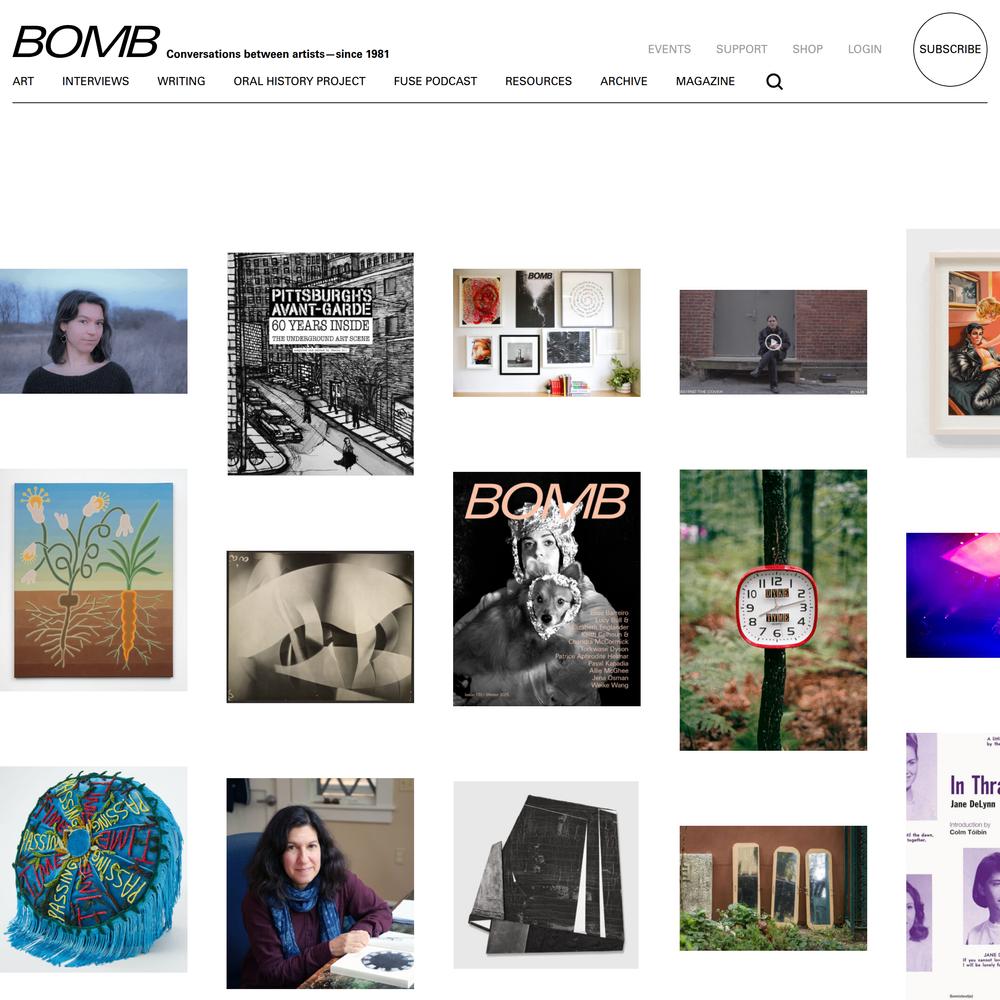Open the Art menu item
The height and width of the screenshot is (1000, 1000).
coord(23,81)
